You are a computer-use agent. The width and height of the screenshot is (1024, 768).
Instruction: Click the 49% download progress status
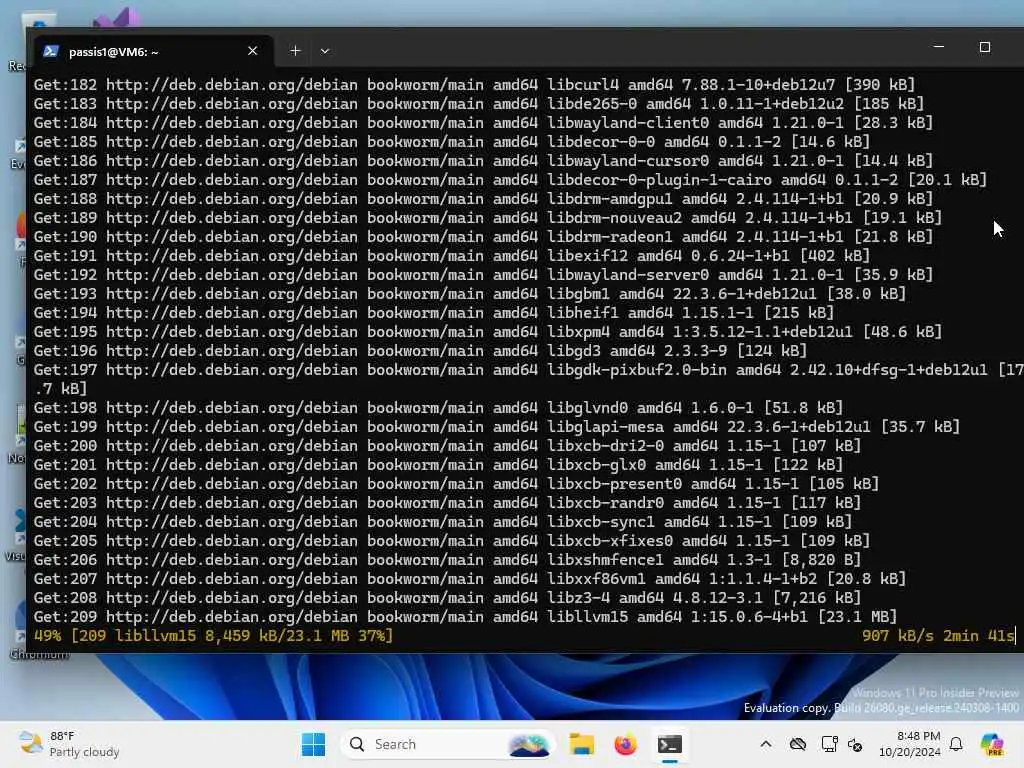click(x=214, y=635)
